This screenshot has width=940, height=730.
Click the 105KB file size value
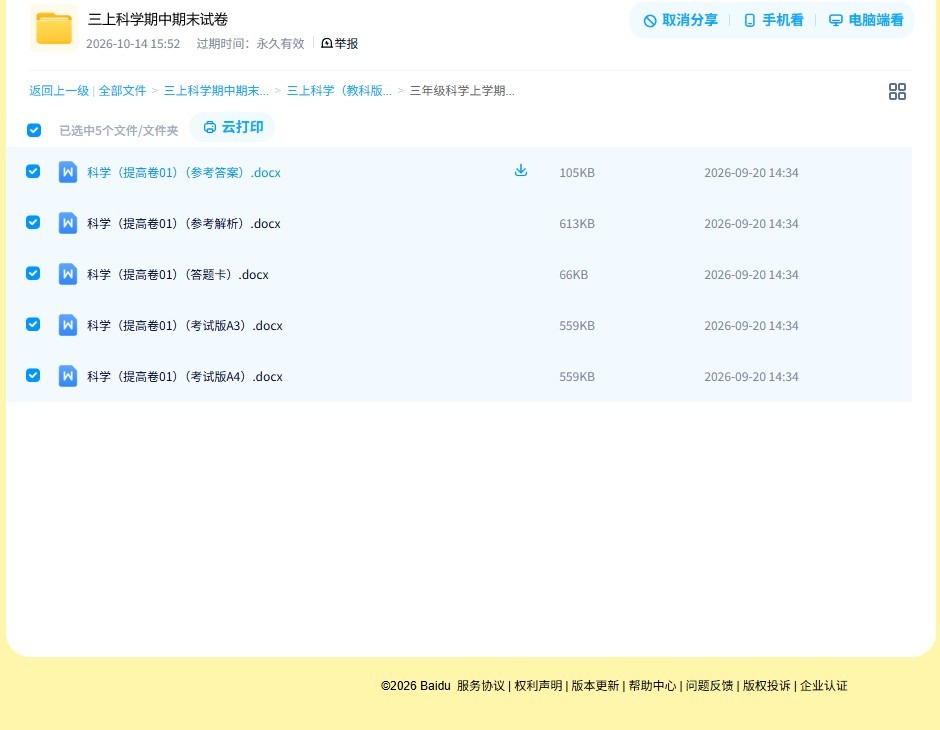(x=577, y=173)
